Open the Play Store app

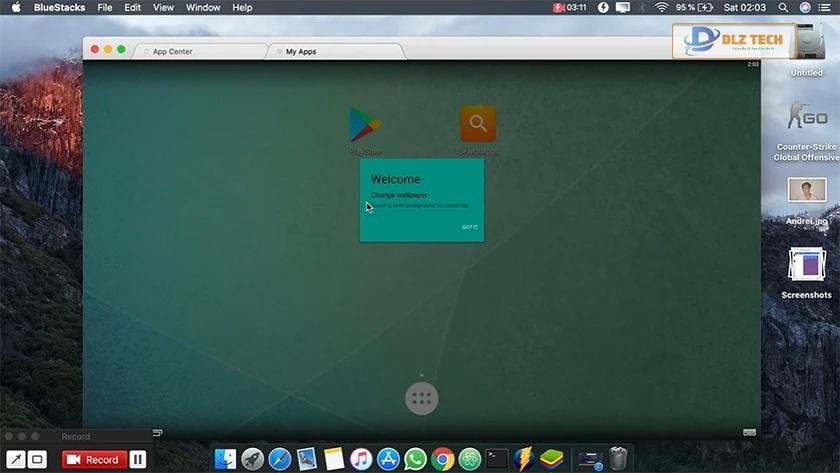pos(364,125)
